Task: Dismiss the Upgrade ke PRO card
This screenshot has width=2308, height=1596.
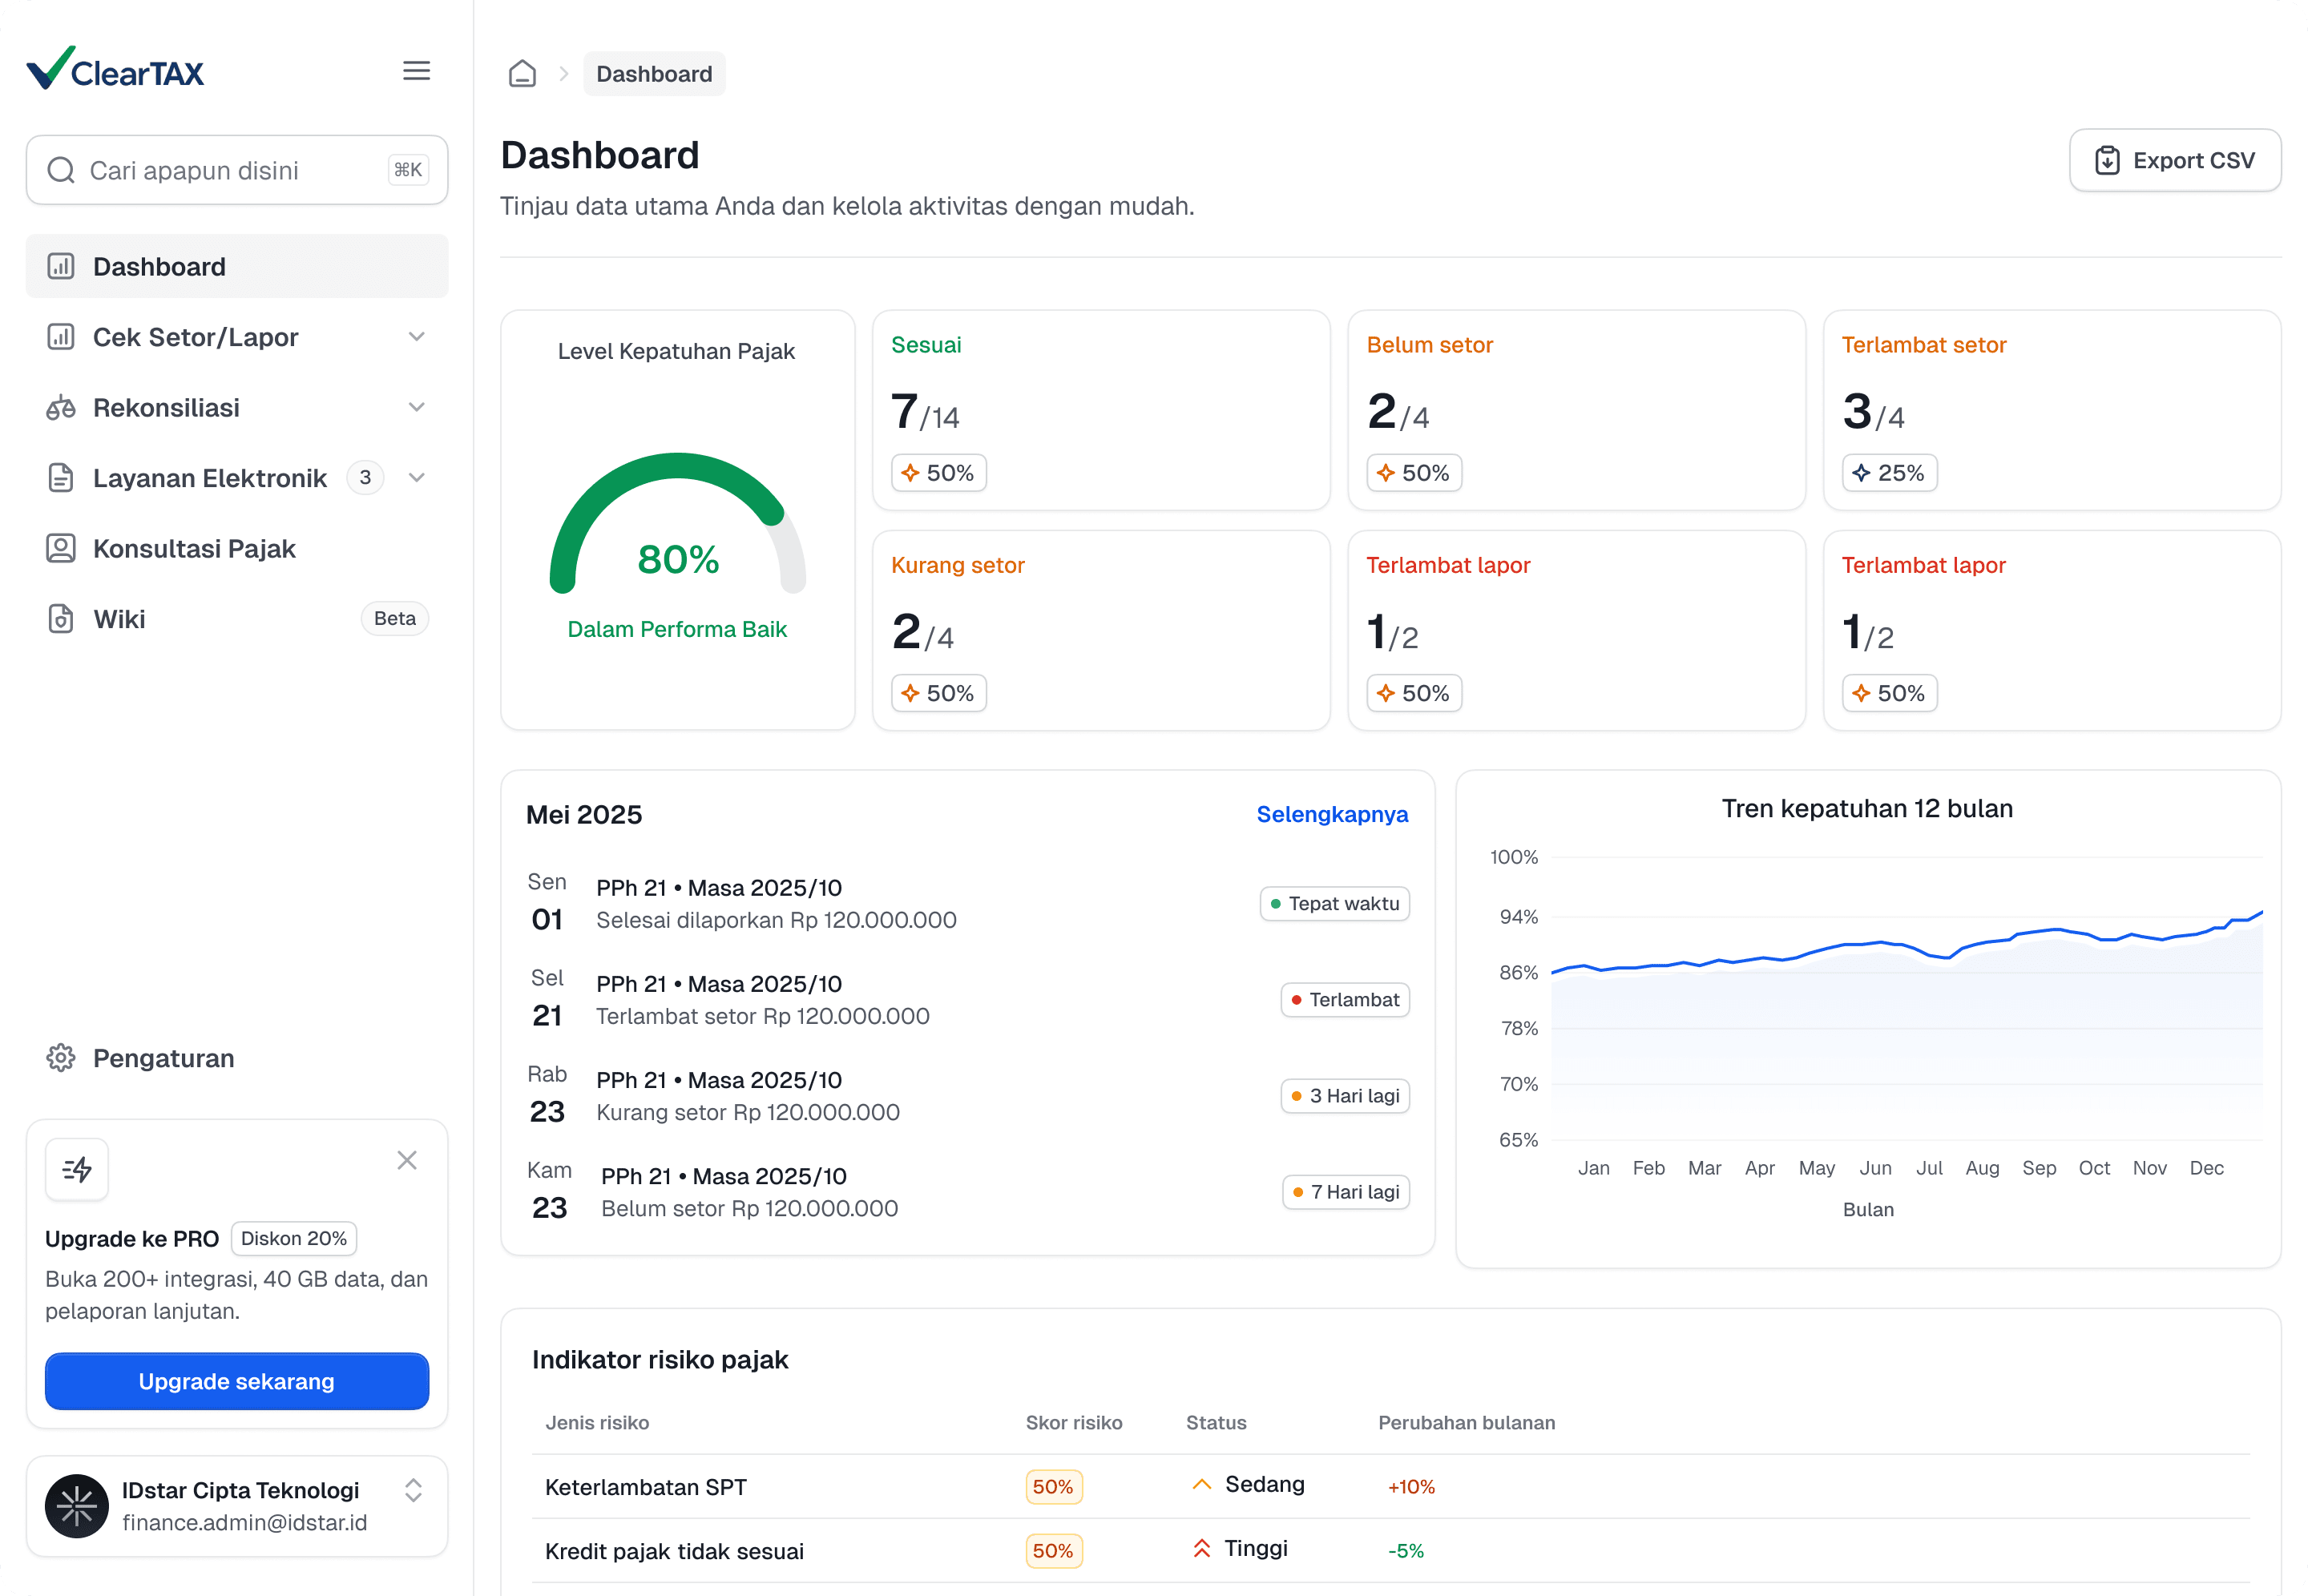Action: point(407,1160)
